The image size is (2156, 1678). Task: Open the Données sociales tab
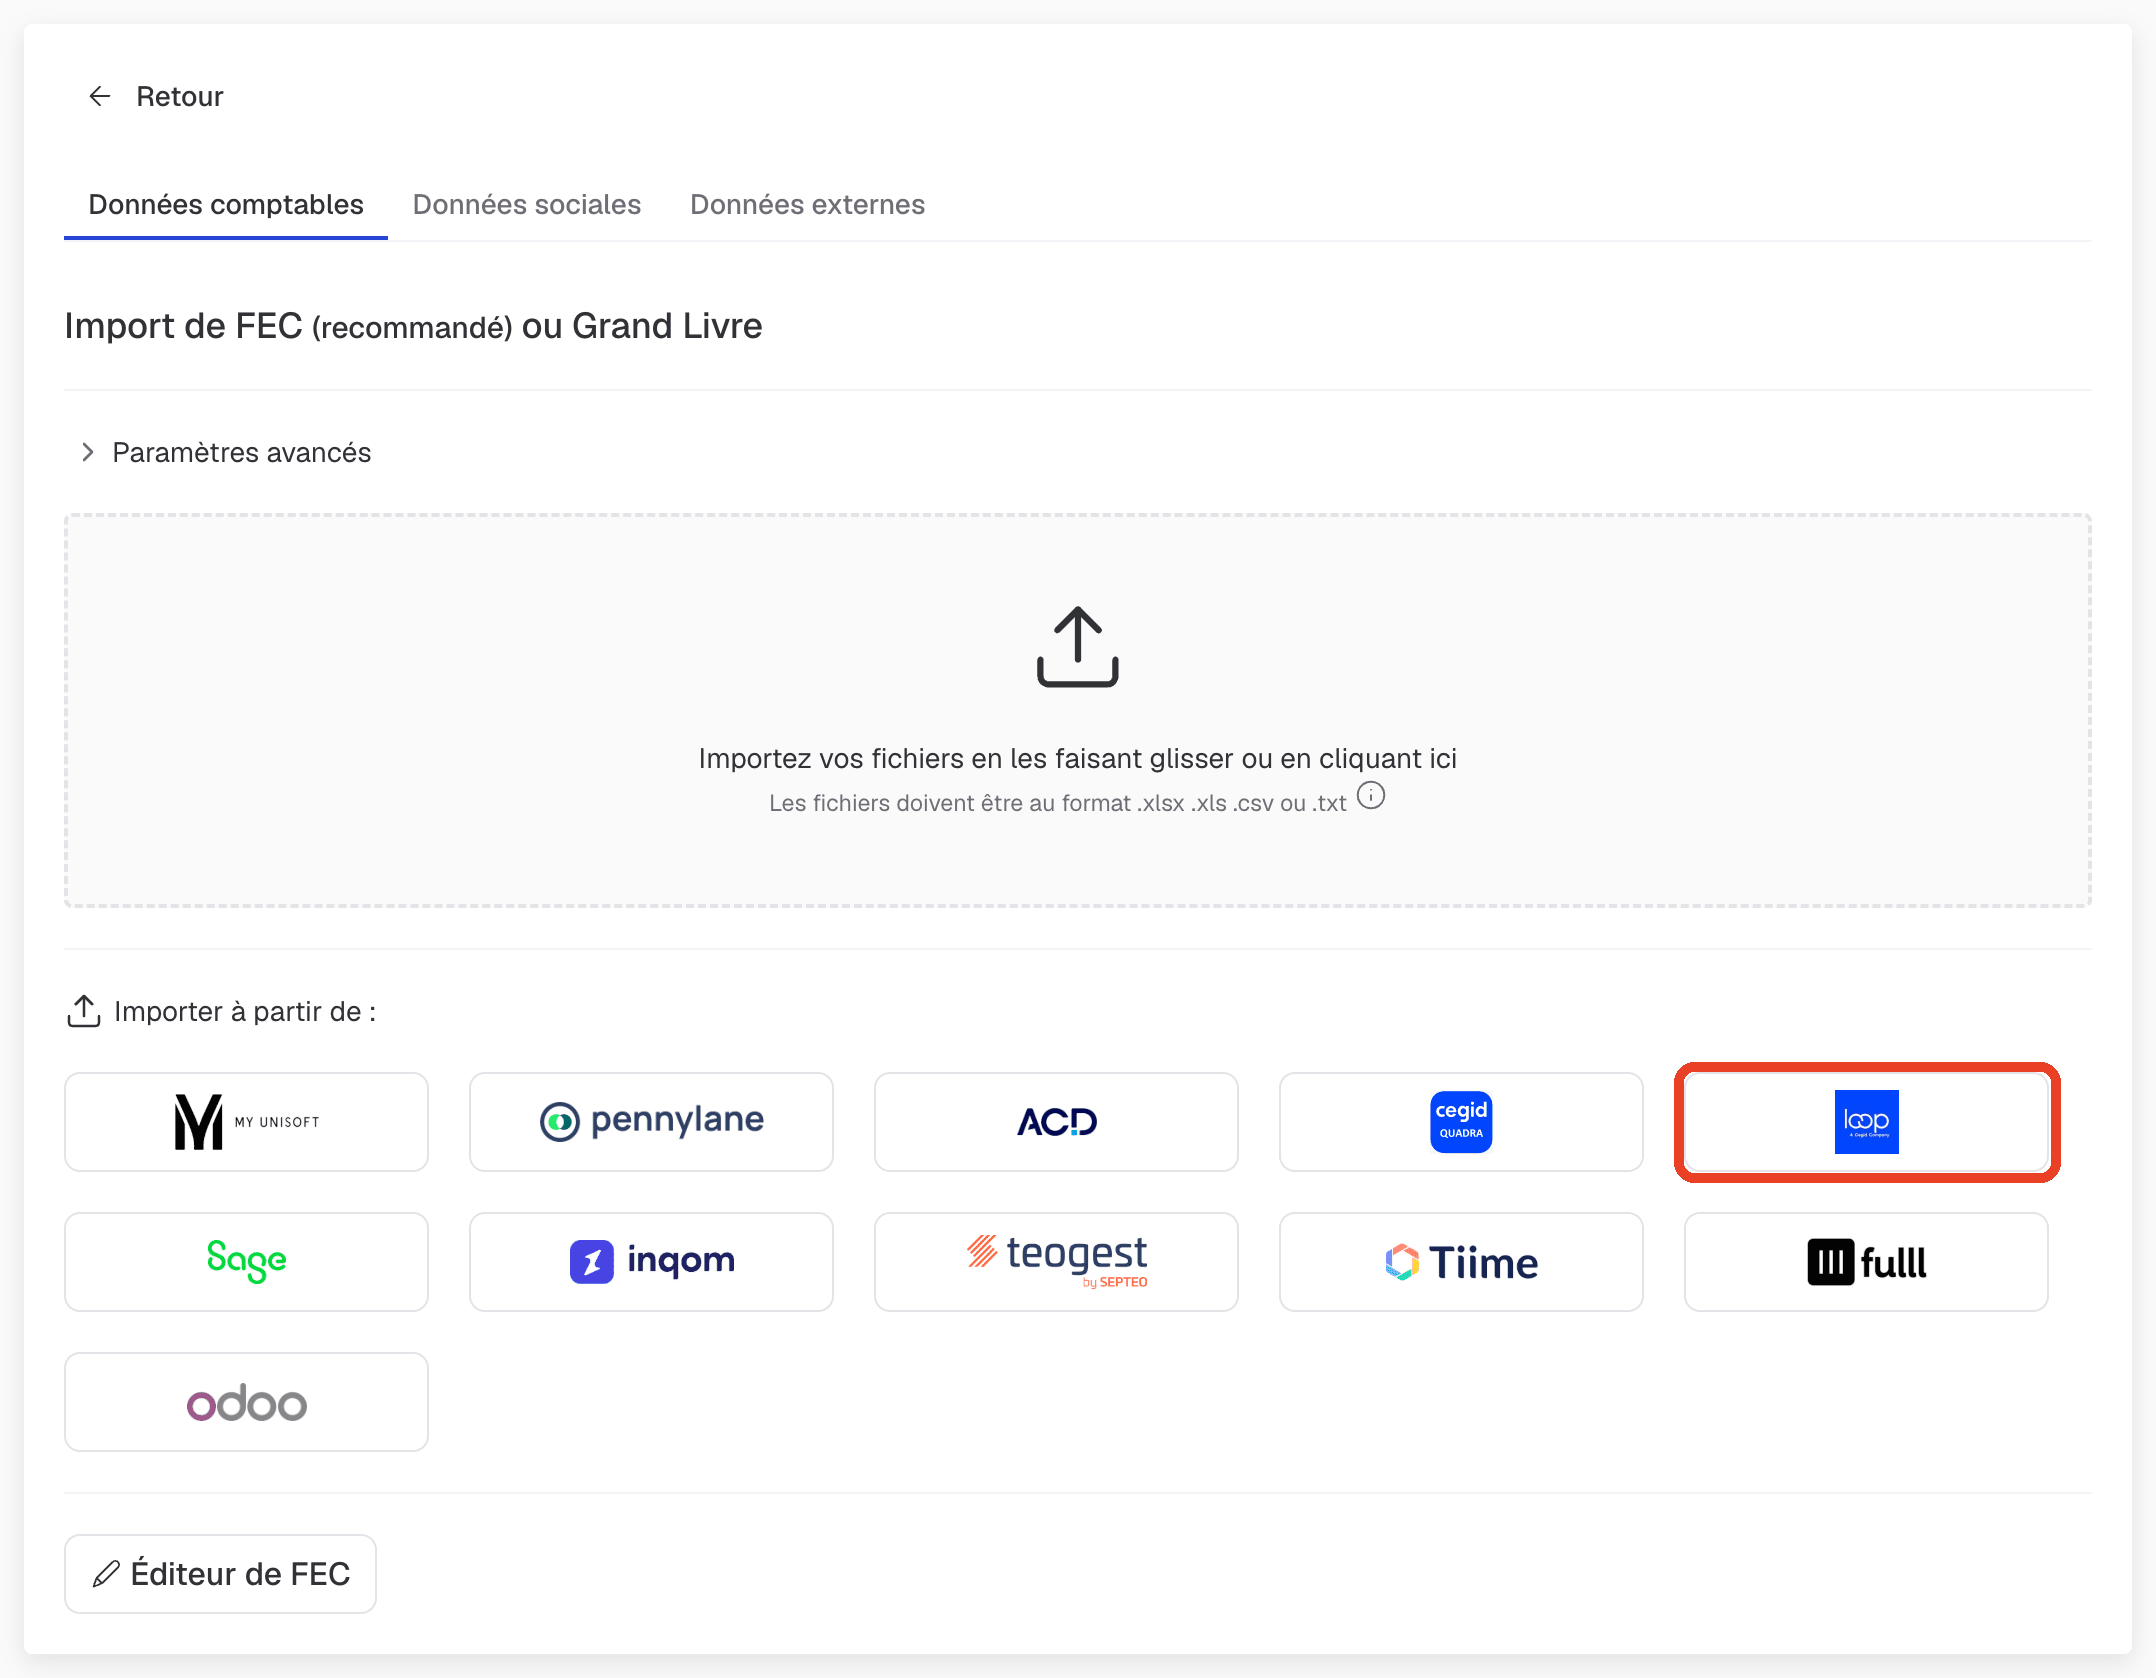(x=527, y=204)
